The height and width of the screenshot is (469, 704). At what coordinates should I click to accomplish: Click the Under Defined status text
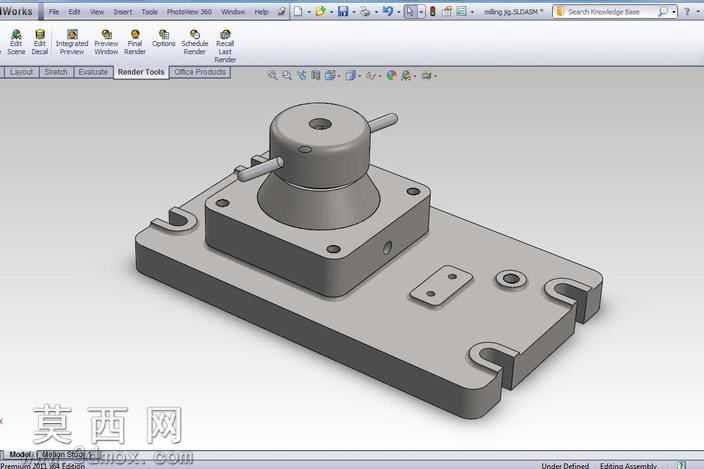pos(565,466)
